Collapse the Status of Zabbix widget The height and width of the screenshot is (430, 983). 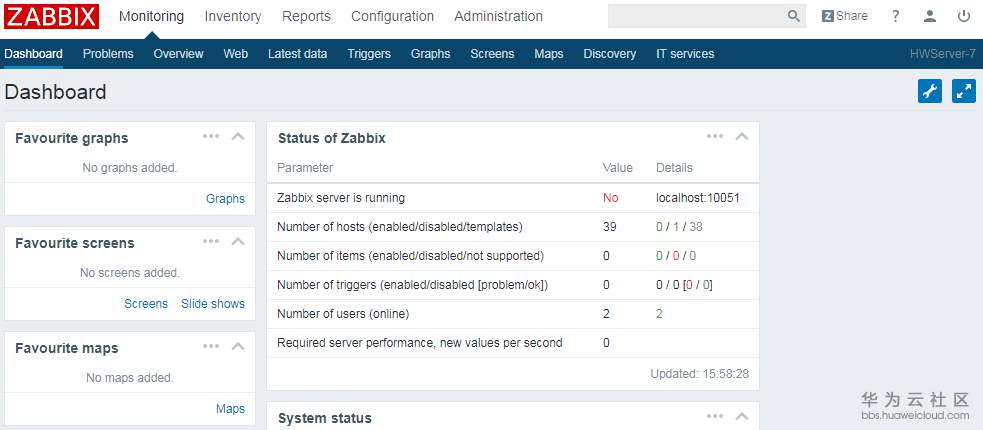(742, 137)
